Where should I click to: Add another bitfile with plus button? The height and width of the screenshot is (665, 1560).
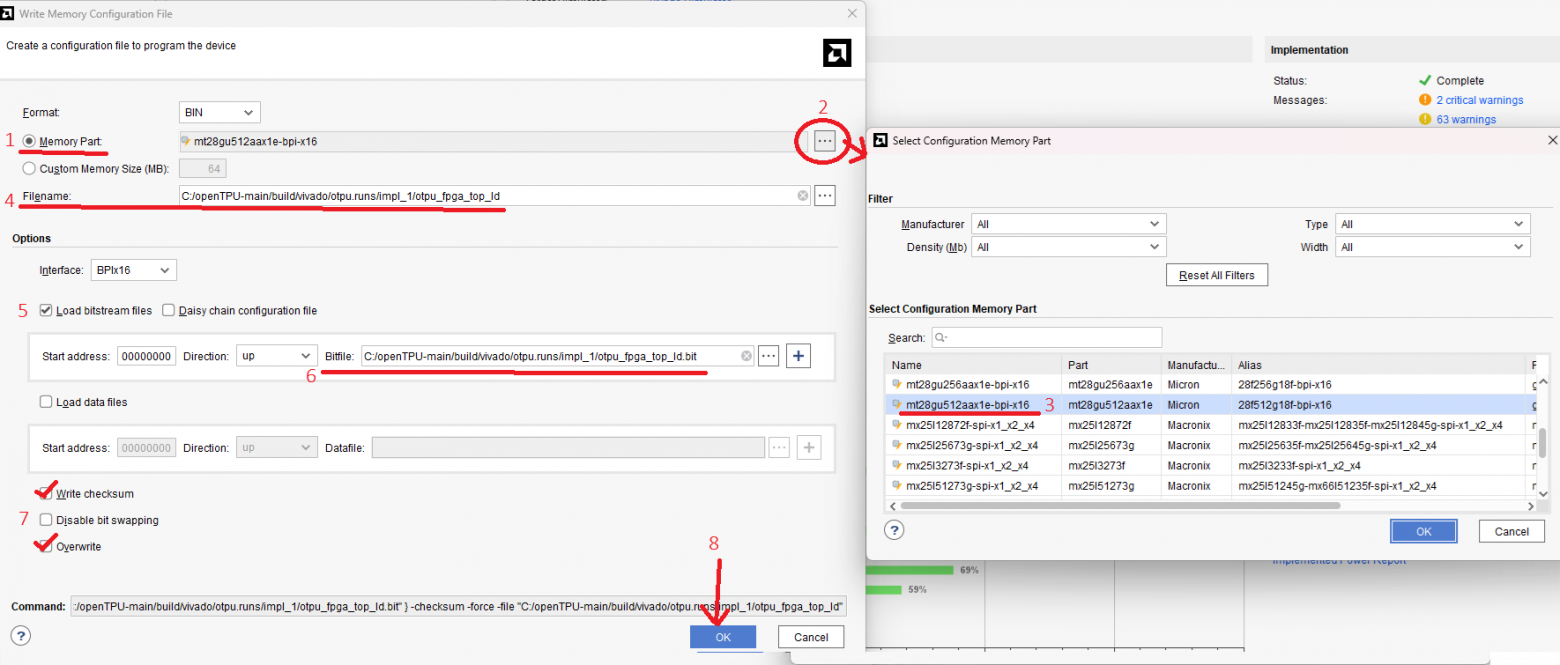(798, 356)
